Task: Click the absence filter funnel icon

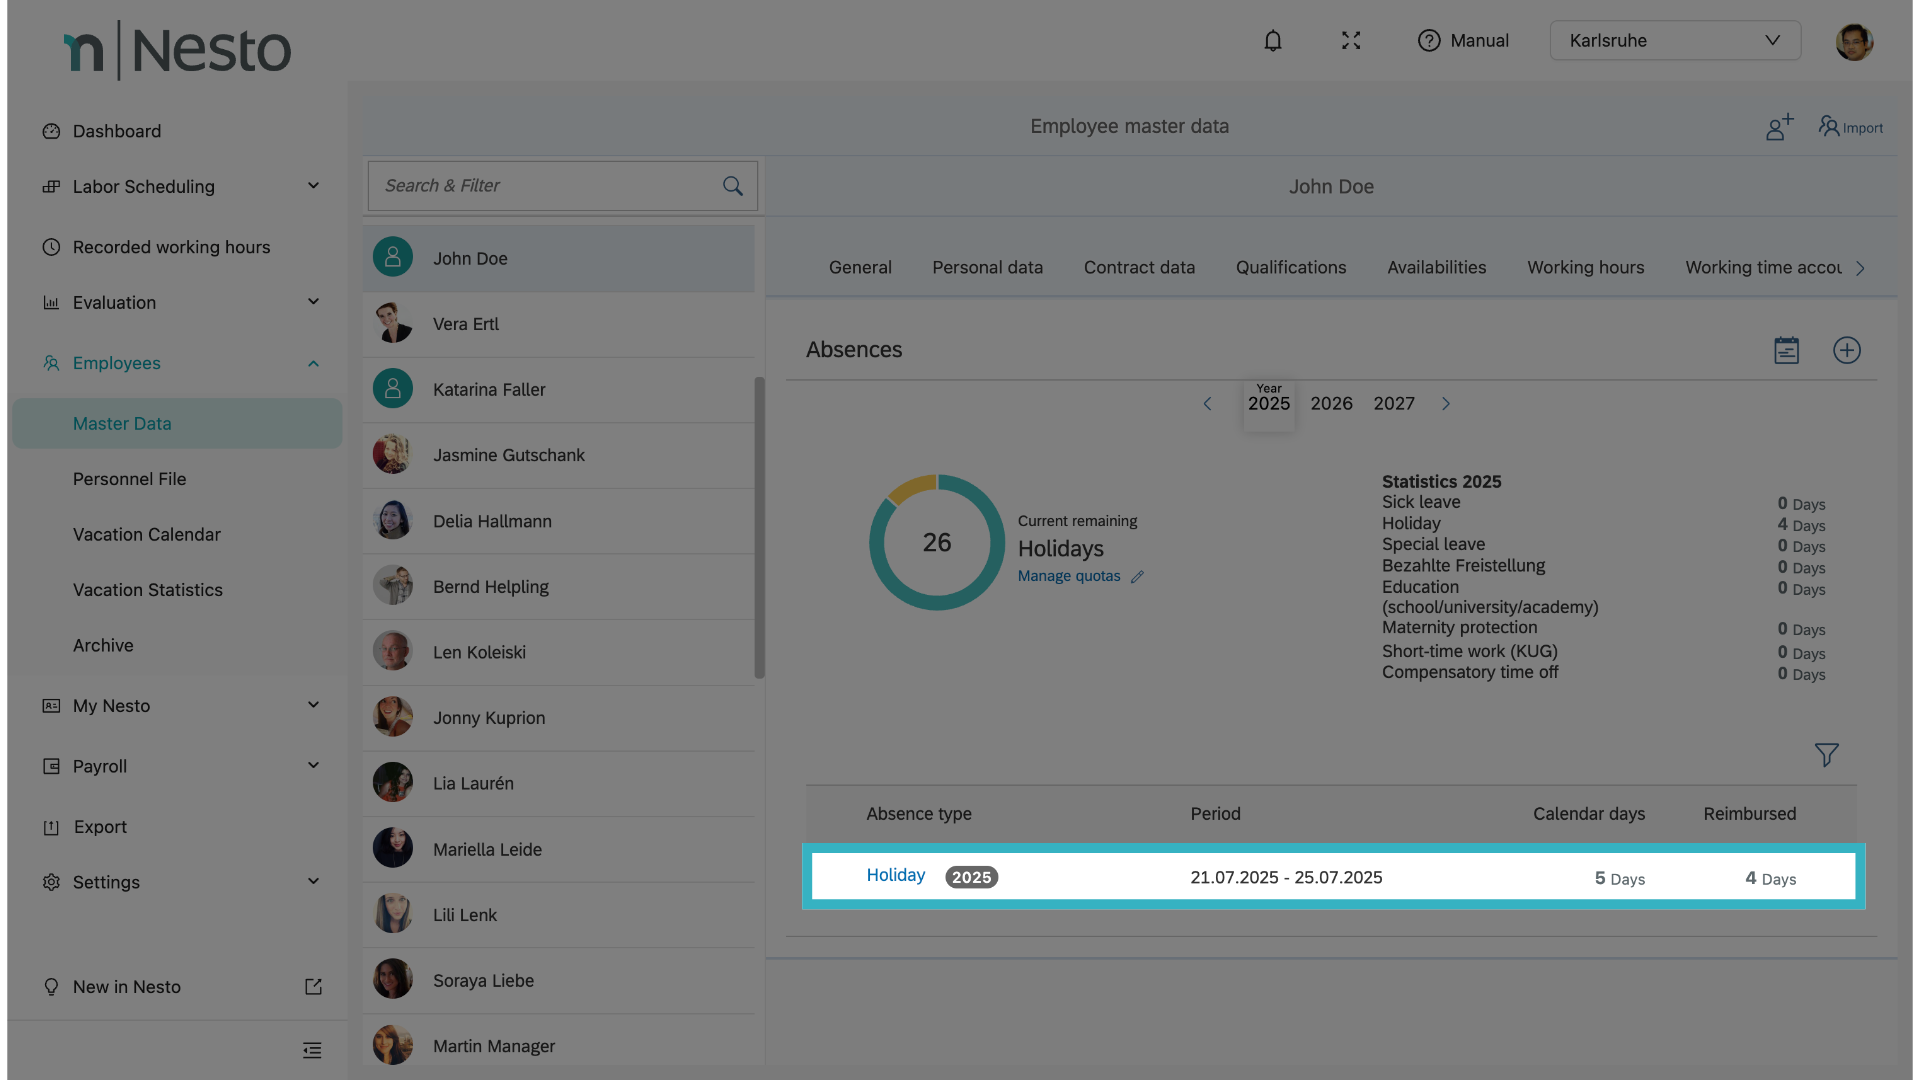Action: point(1826,755)
